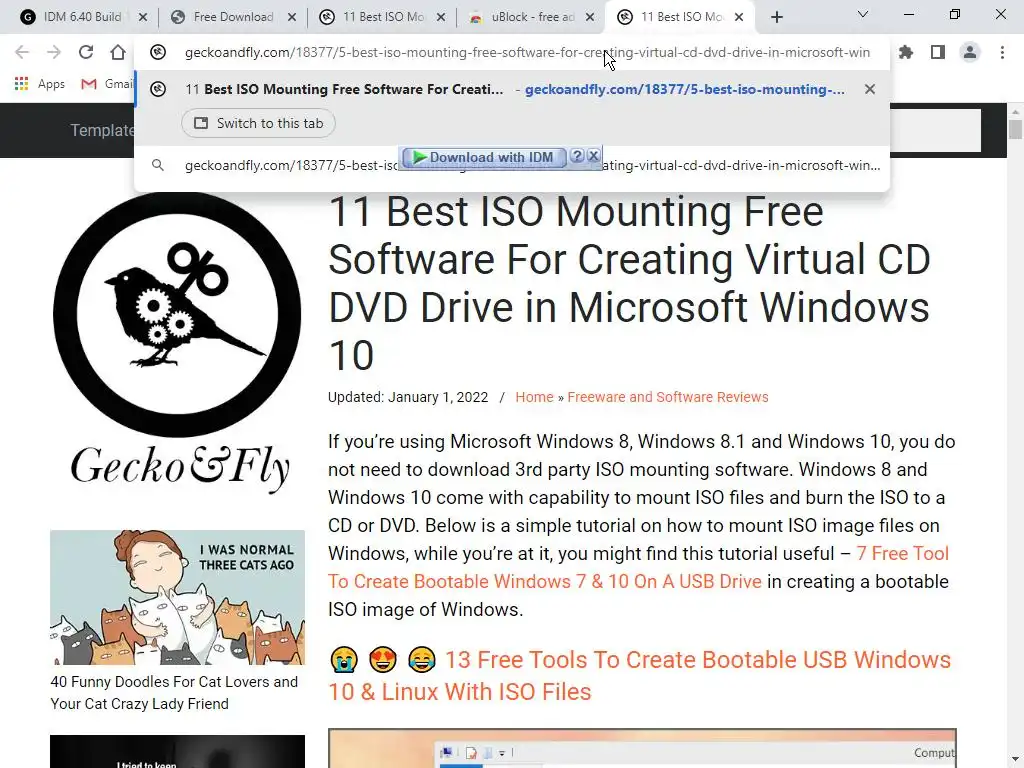The width and height of the screenshot is (1024, 768).
Task: Open the Template navigation item
Action: coord(102,130)
